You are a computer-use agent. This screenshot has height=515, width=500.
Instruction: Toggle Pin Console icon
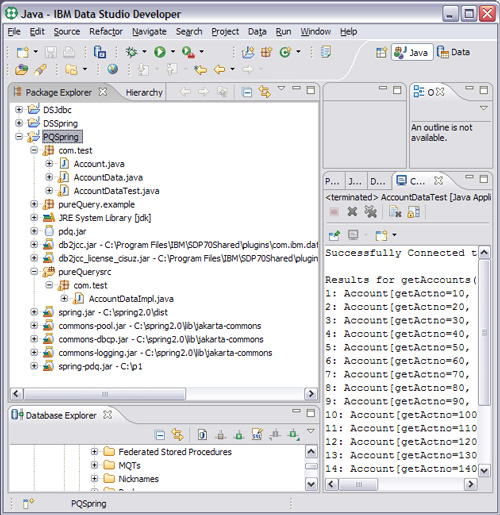334,235
